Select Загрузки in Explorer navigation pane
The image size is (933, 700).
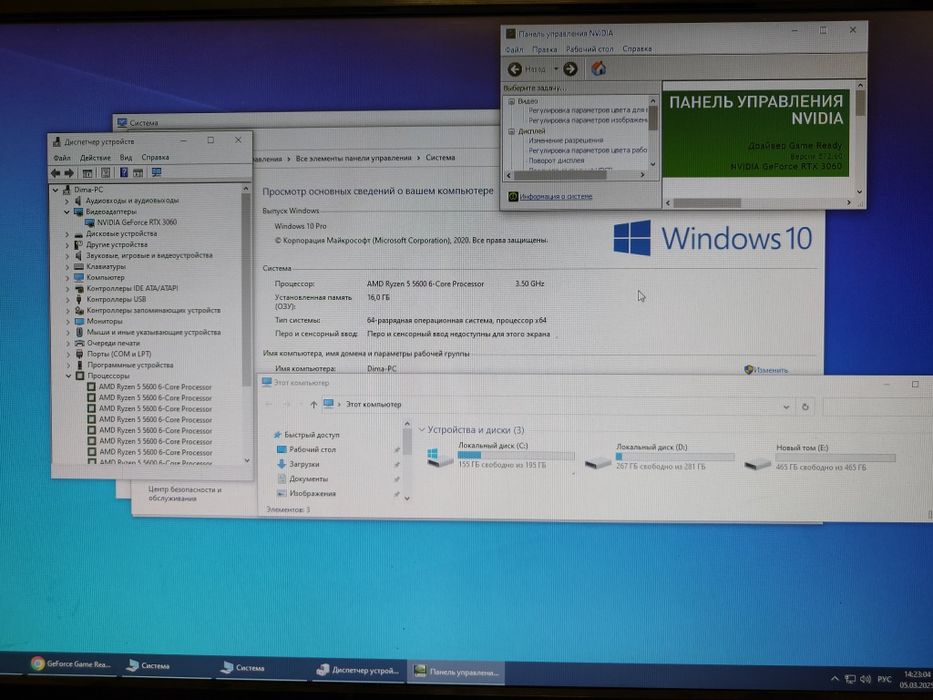pyautogui.click(x=304, y=464)
